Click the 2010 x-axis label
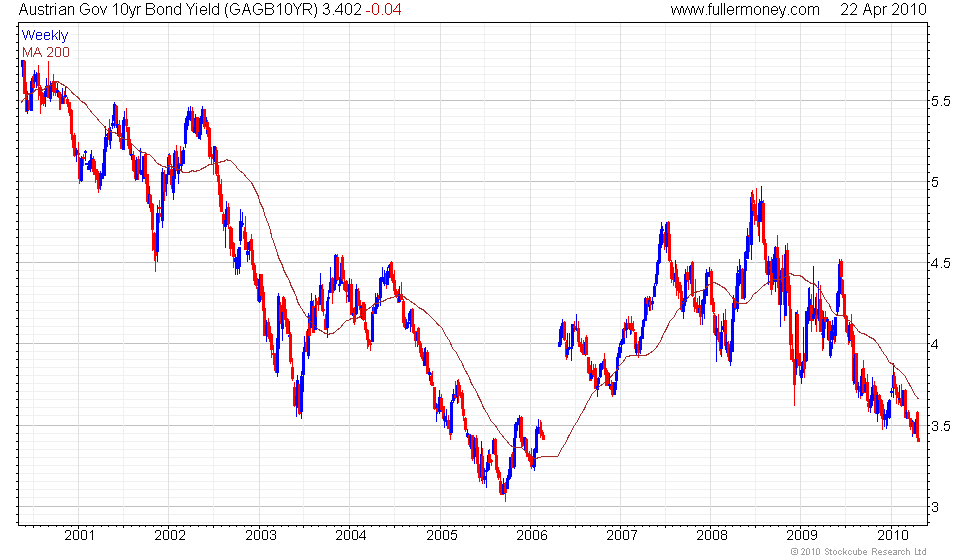The image size is (980, 560). tap(892, 535)
